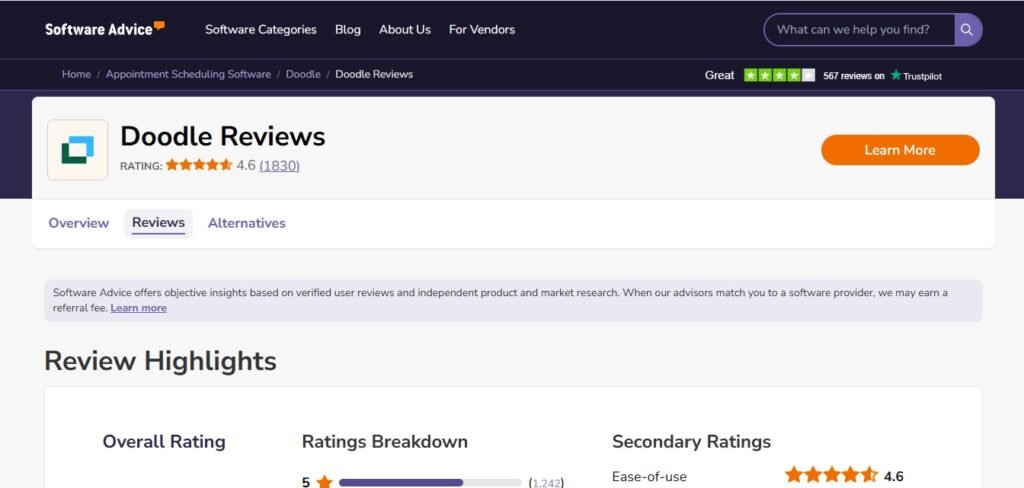Screen dimensions: 1024x488
Task: Click the 'Ease-of-use' label
Action: tap(649, 477)
